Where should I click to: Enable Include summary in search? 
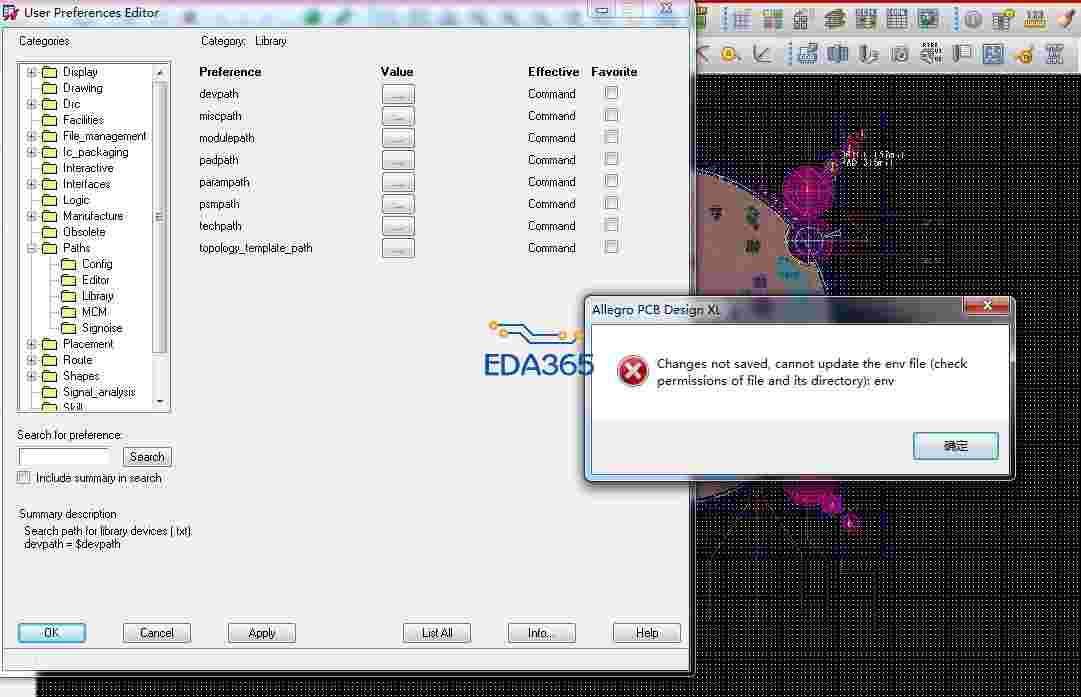[x=24, y=477]
